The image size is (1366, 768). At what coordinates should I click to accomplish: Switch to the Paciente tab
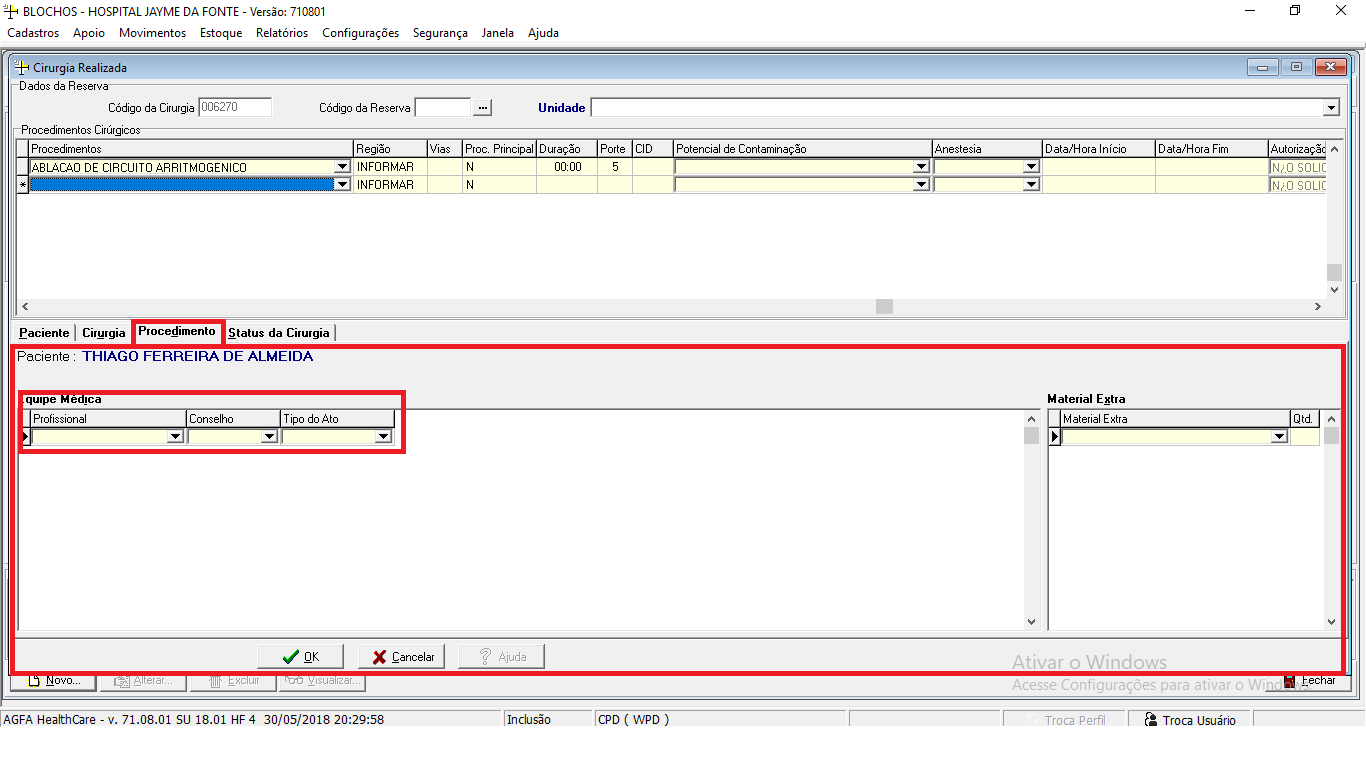point(44,333)
